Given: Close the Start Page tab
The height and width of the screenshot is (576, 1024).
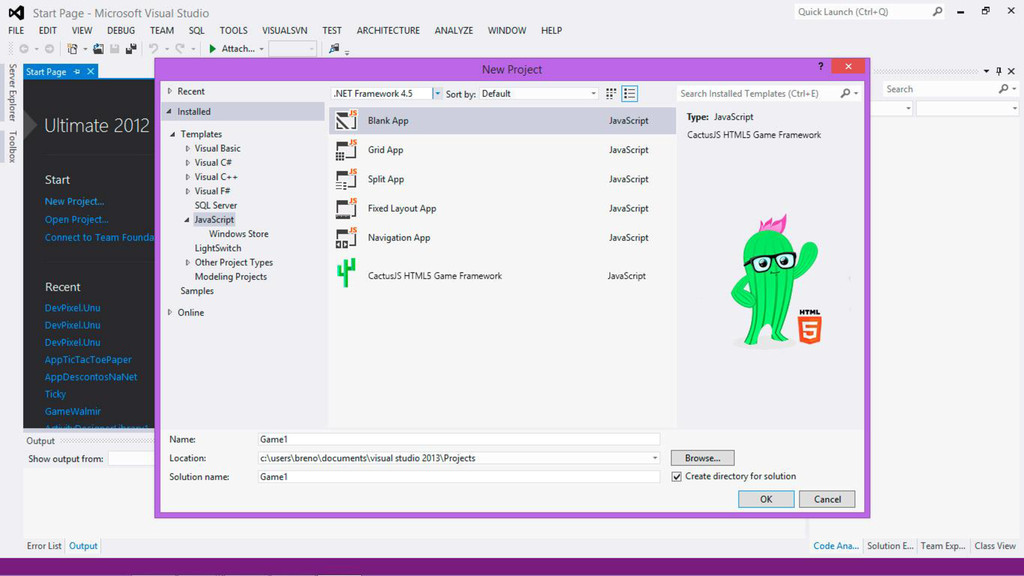Looking at the screenshot, I should tap(91, 71).
